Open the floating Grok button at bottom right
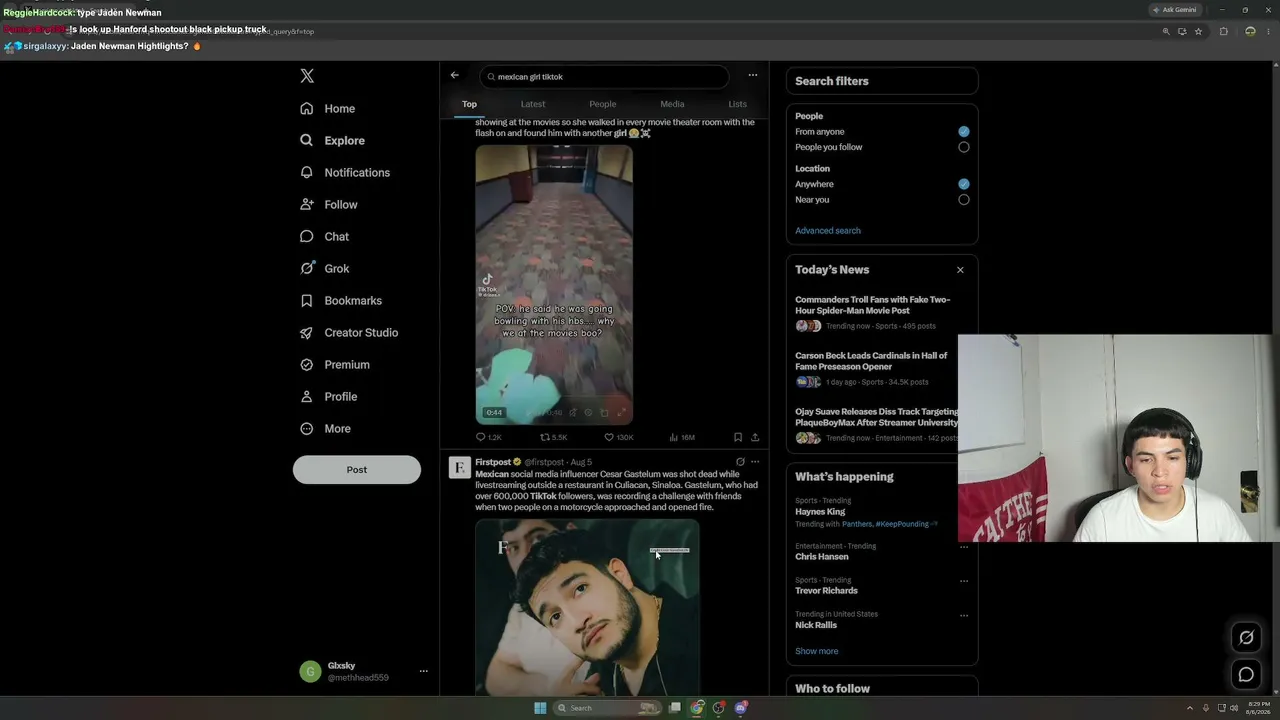The height and width of the screenshot is (720, 1280). pos(1246,638)
